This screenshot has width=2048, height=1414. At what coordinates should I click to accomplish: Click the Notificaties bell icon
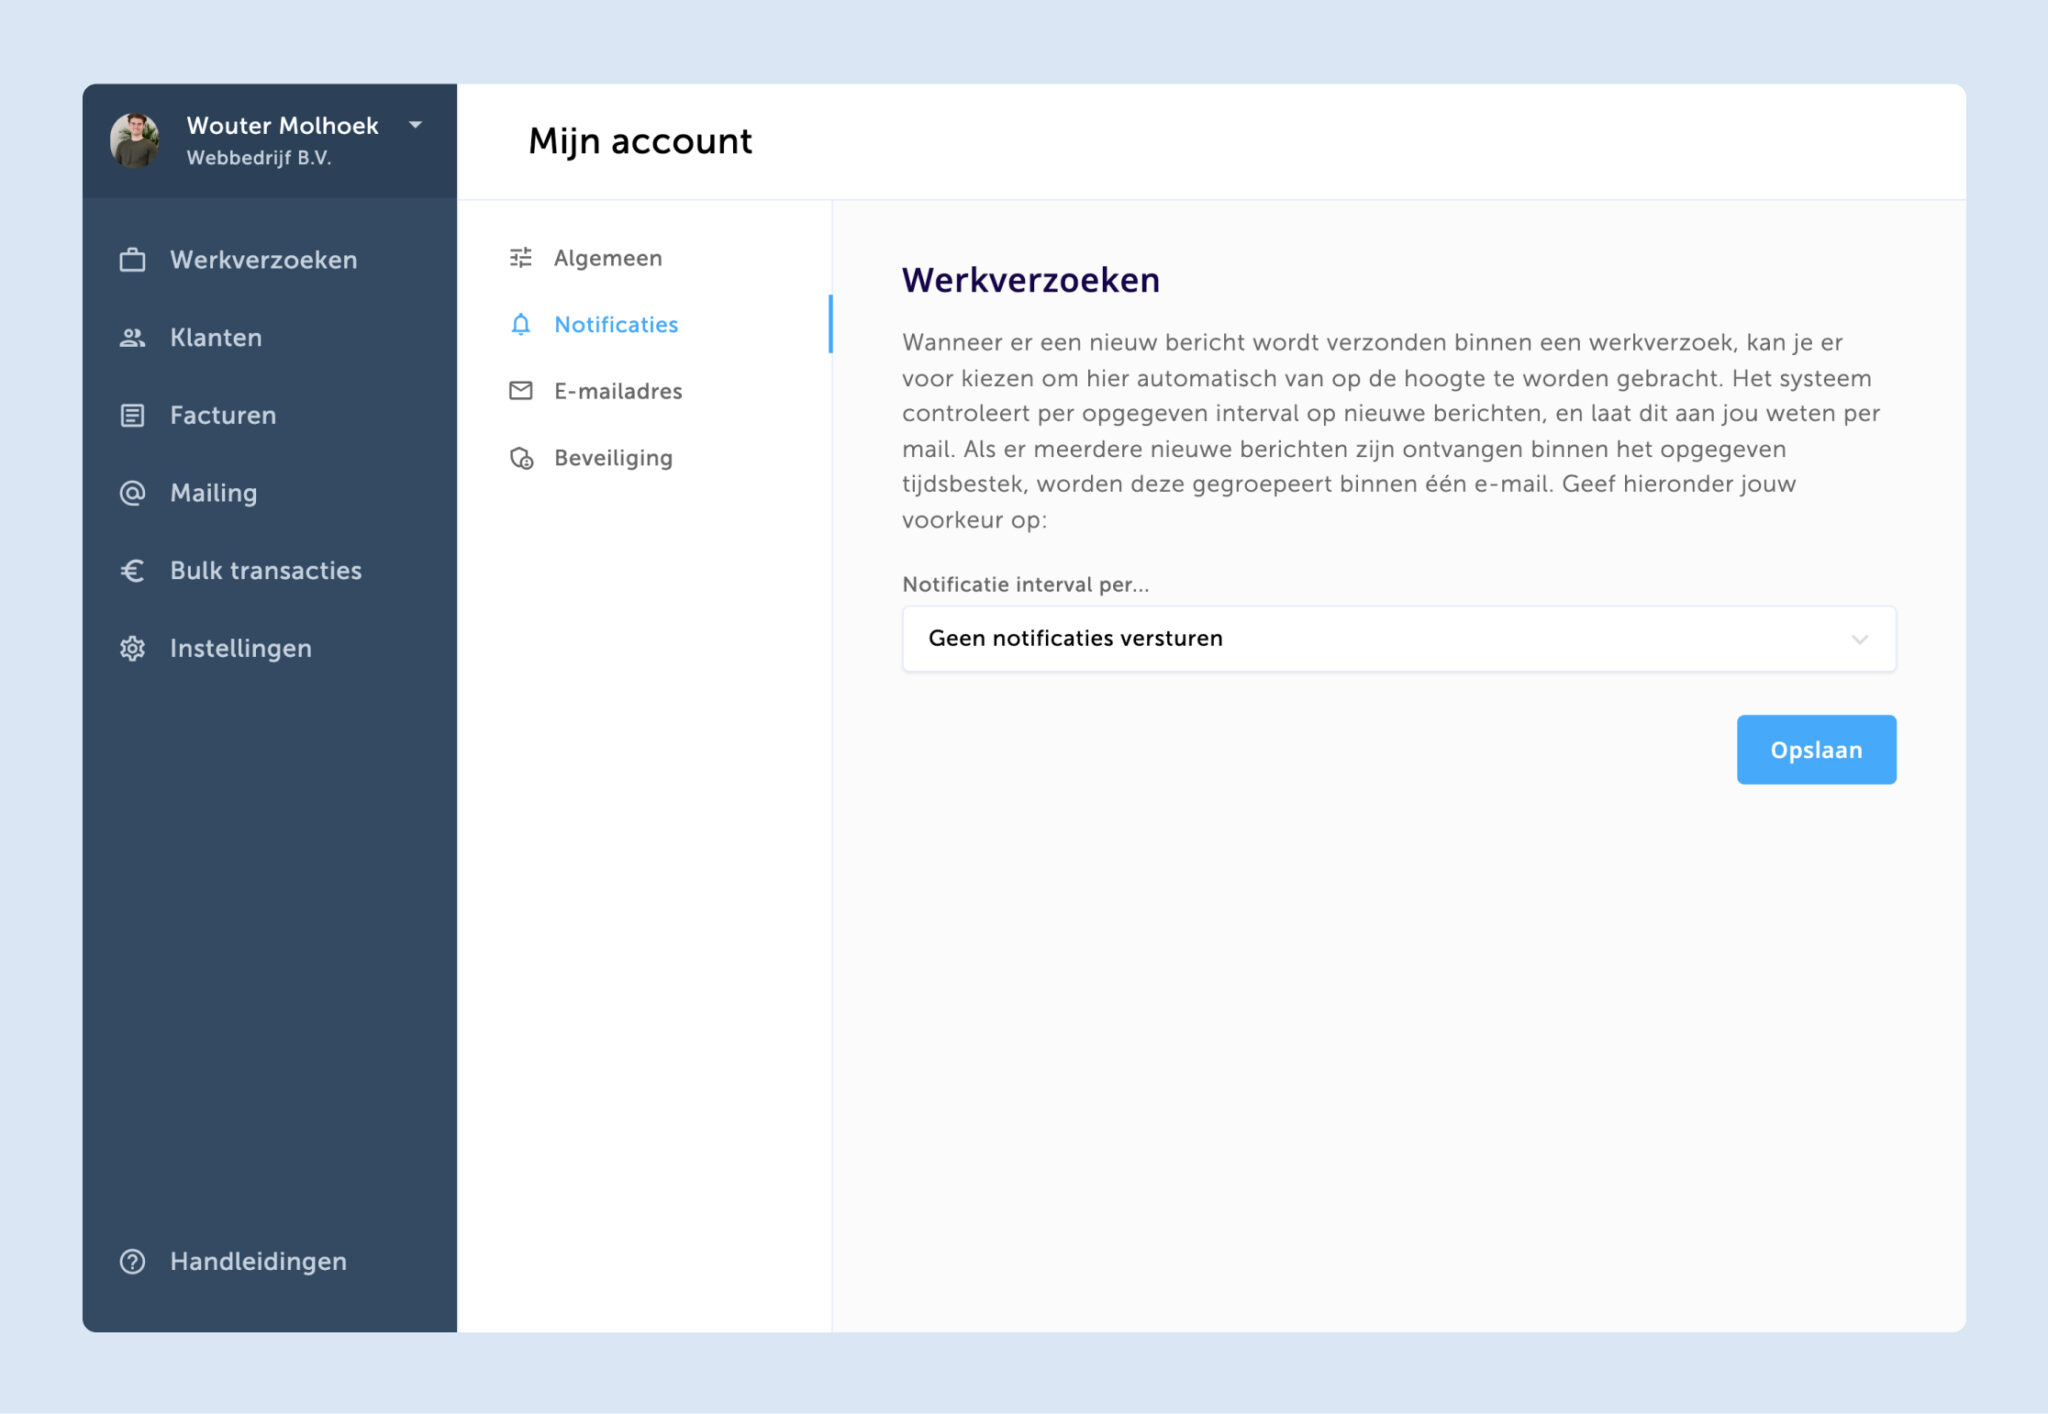(x=521, y=324)
